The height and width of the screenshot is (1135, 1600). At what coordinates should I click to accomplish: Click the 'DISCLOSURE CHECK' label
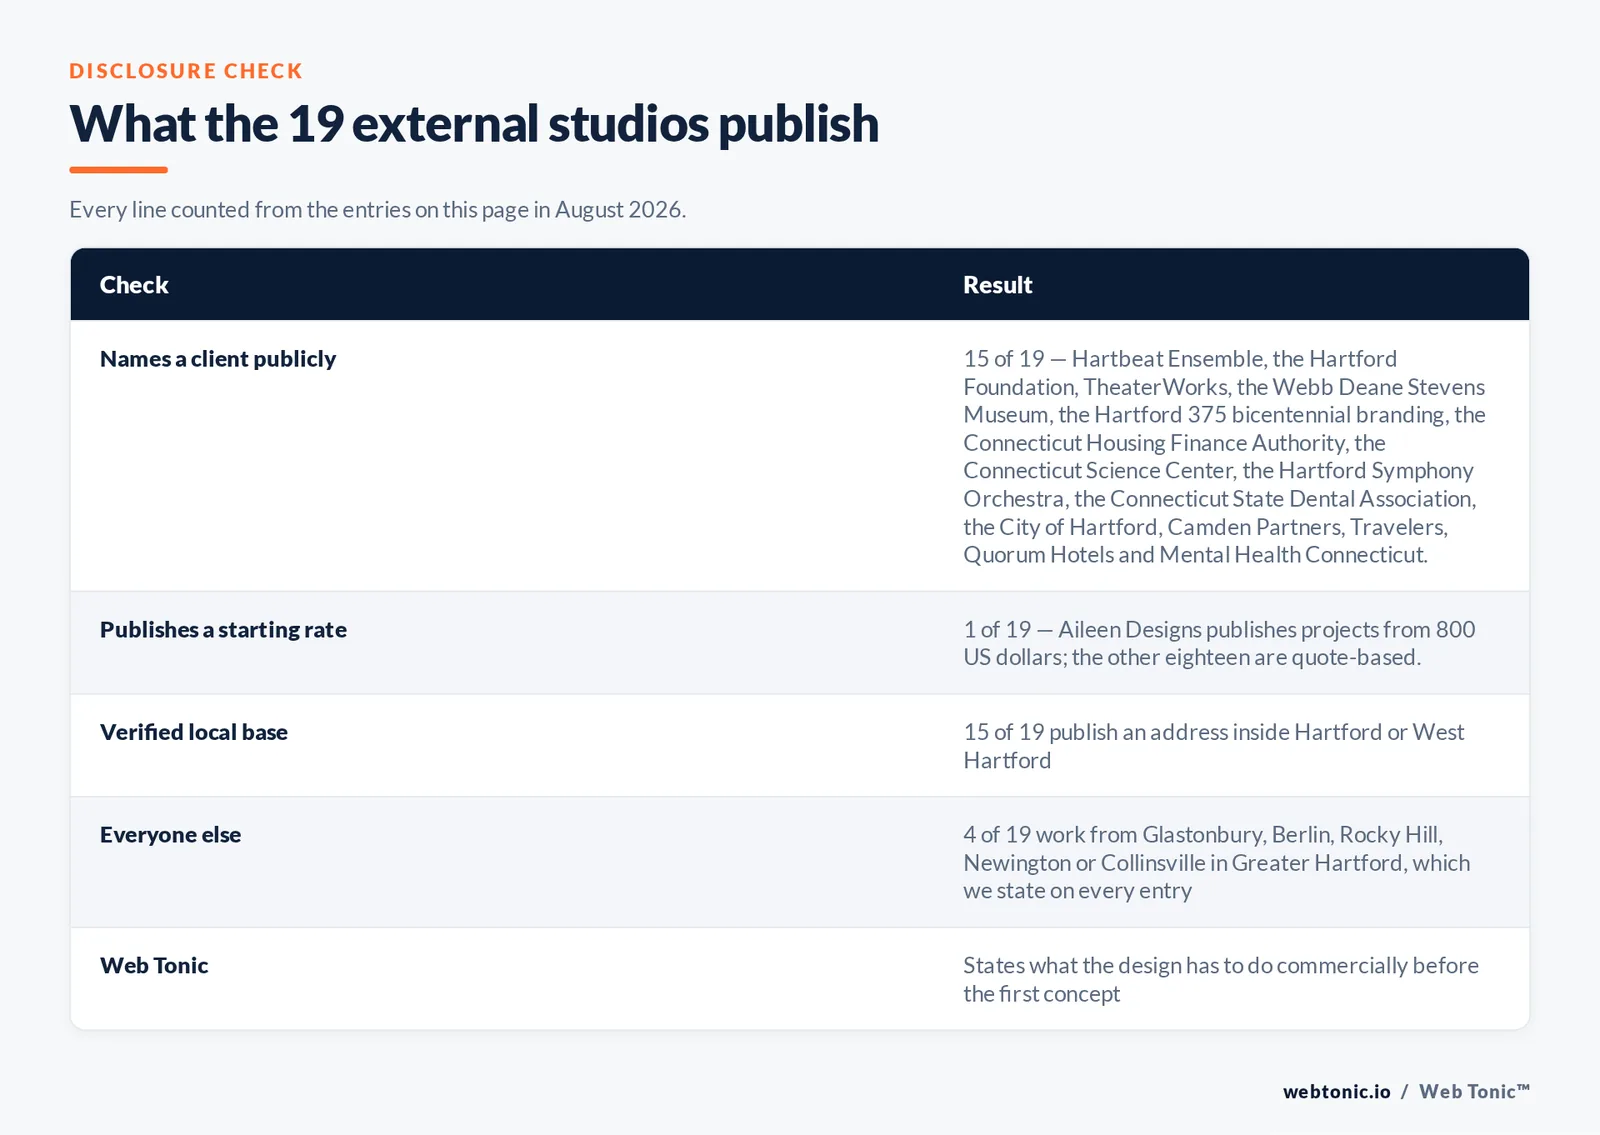point(186,71)
